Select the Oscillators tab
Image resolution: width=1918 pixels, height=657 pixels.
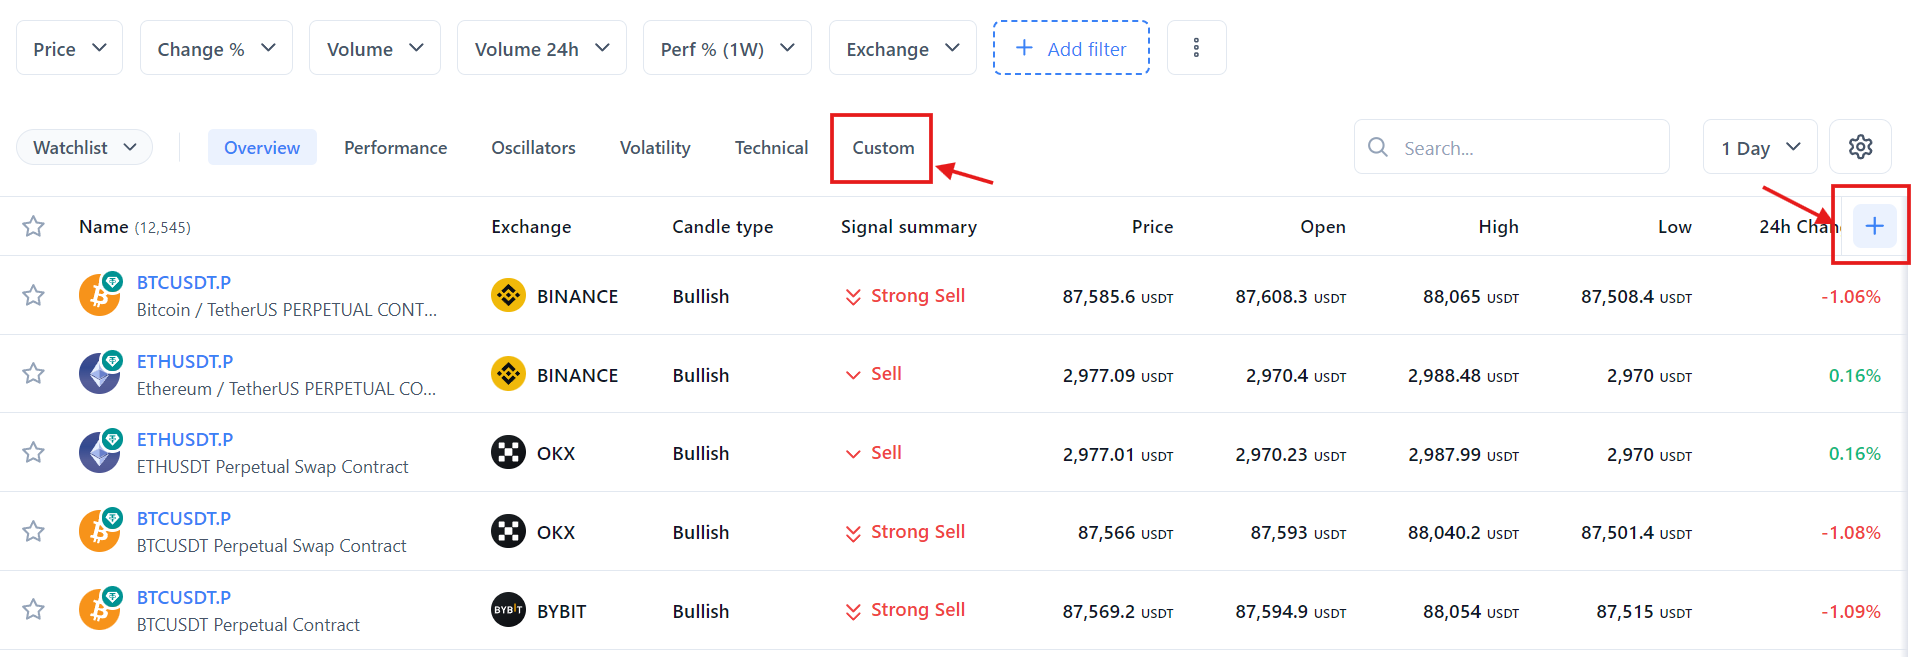coord(533,147)
